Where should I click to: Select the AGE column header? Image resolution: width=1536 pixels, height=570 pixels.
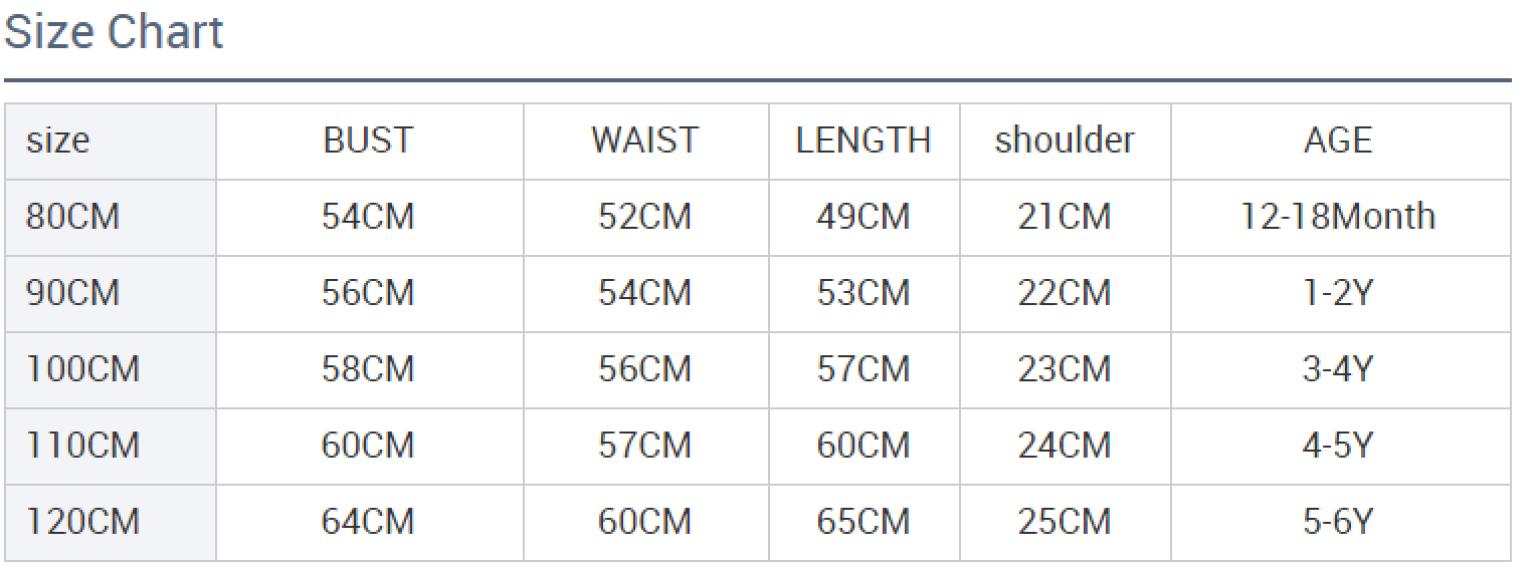click(x=1338, y=141)
